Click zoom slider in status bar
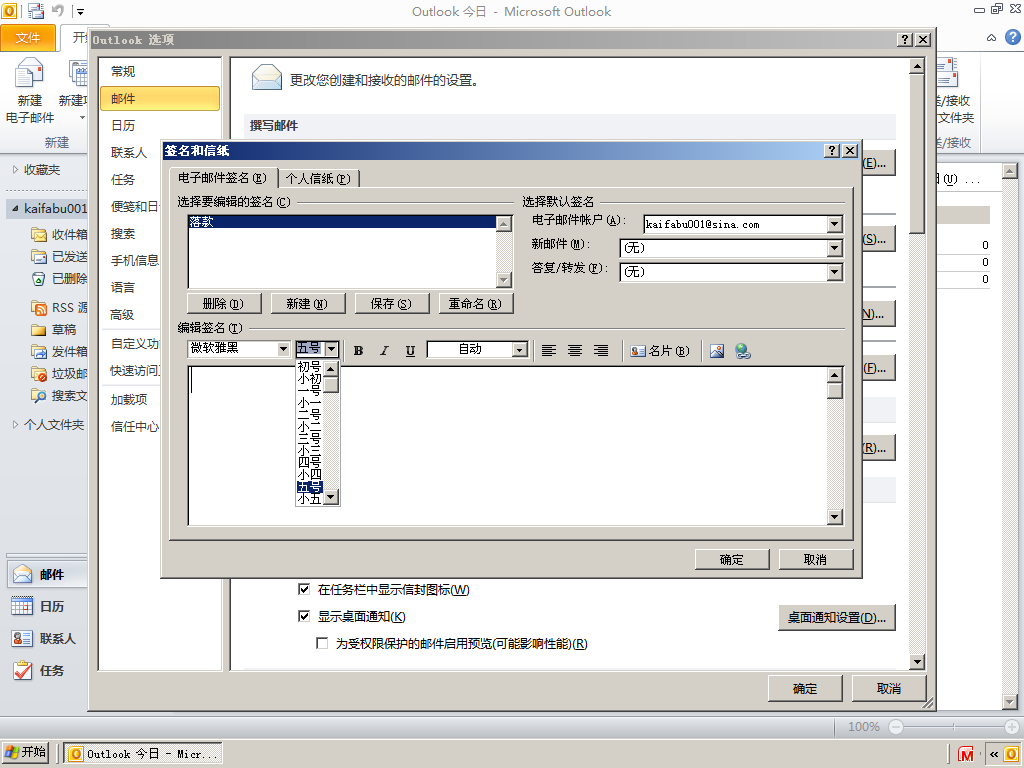1024x768 pixels. pos(953,727)
